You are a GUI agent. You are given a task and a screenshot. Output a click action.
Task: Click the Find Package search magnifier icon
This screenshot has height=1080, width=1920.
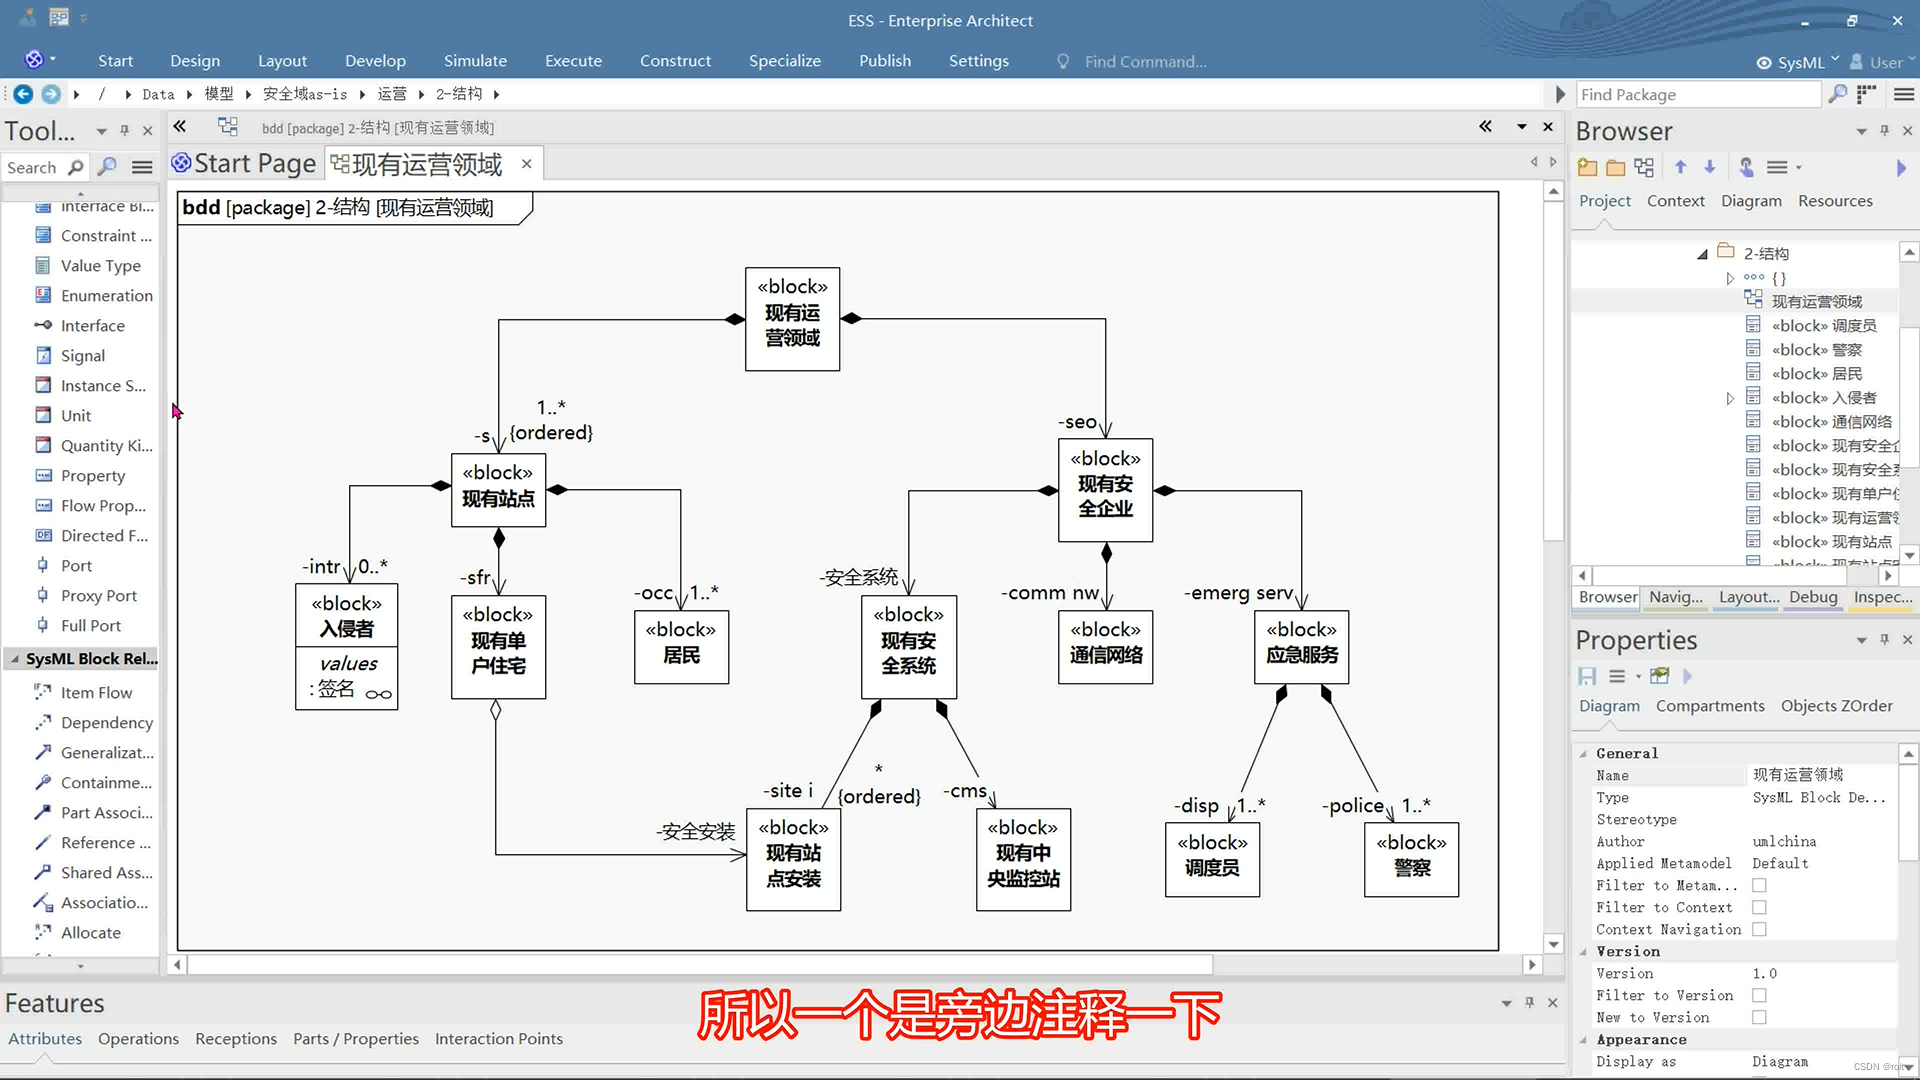coord(1837,94)
